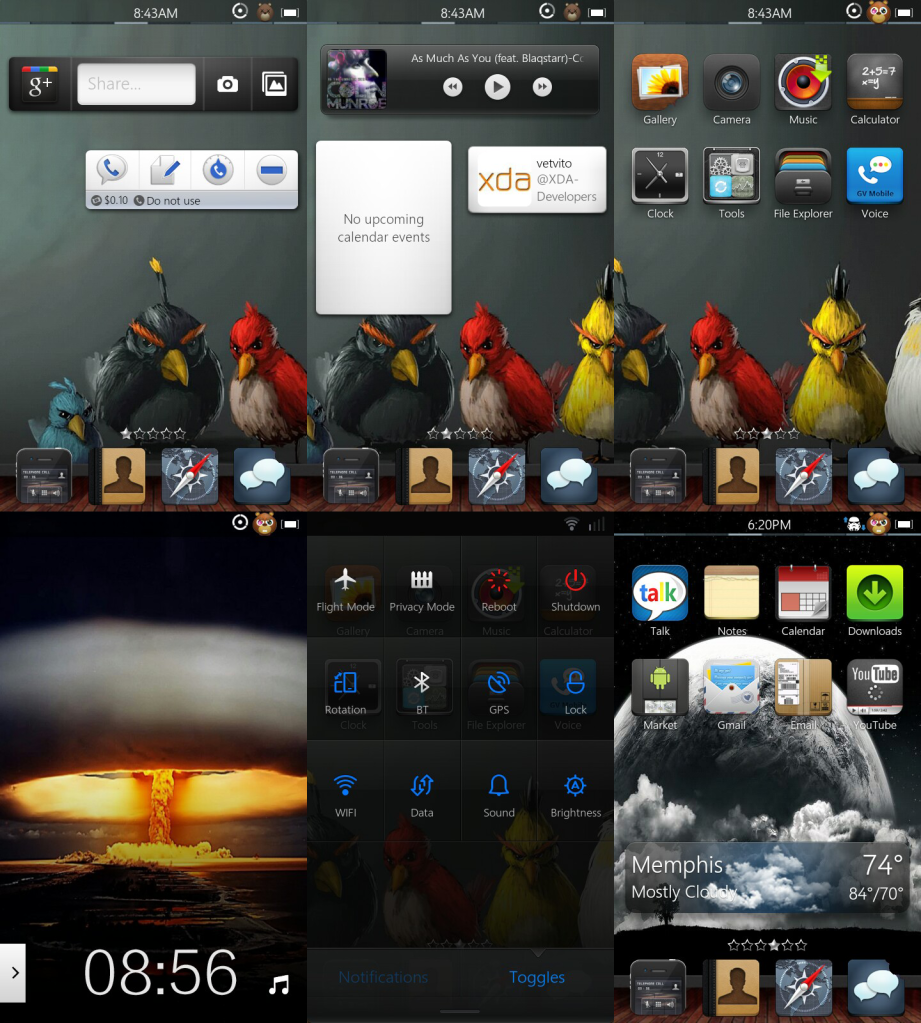Open the Tools folder icon

731,181
